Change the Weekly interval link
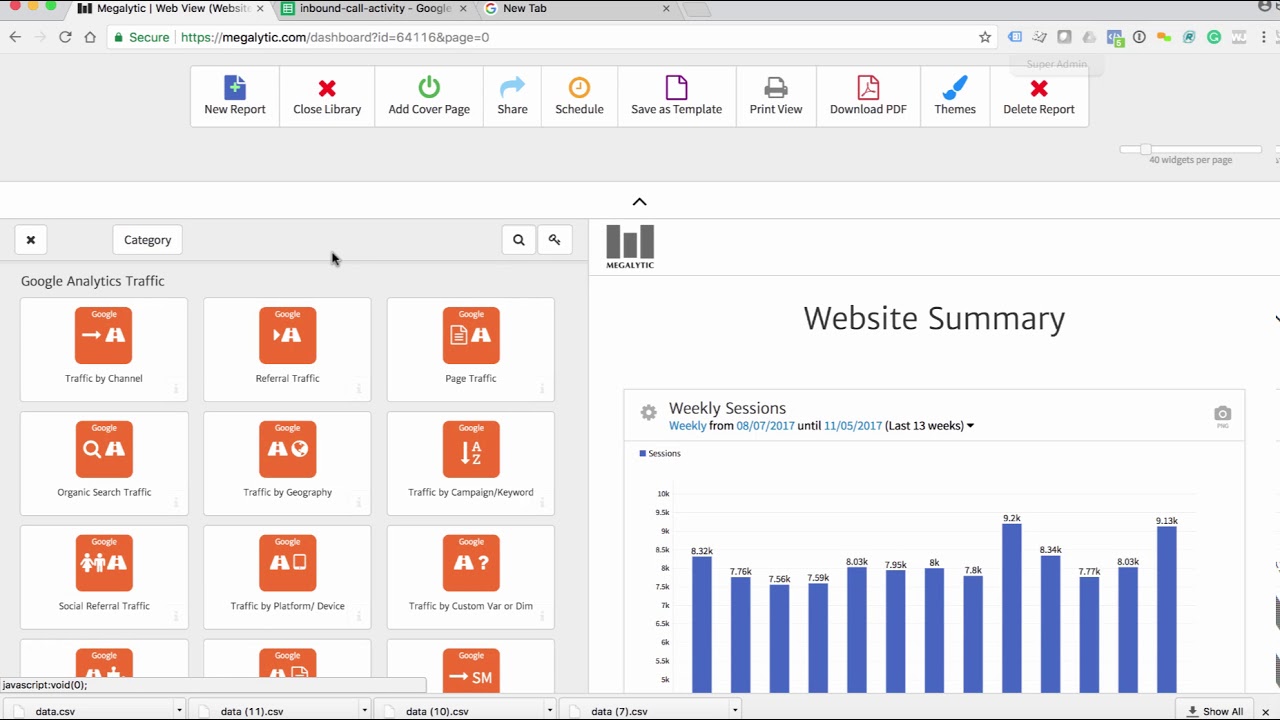Viewport: 1280px width, 720px height. point(688,426)
